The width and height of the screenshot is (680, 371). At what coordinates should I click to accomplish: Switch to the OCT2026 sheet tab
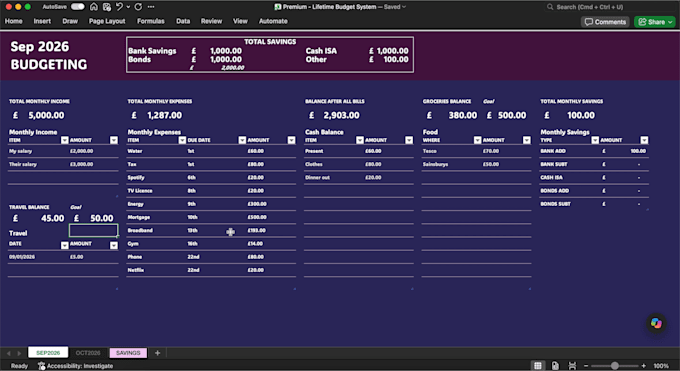88,353
